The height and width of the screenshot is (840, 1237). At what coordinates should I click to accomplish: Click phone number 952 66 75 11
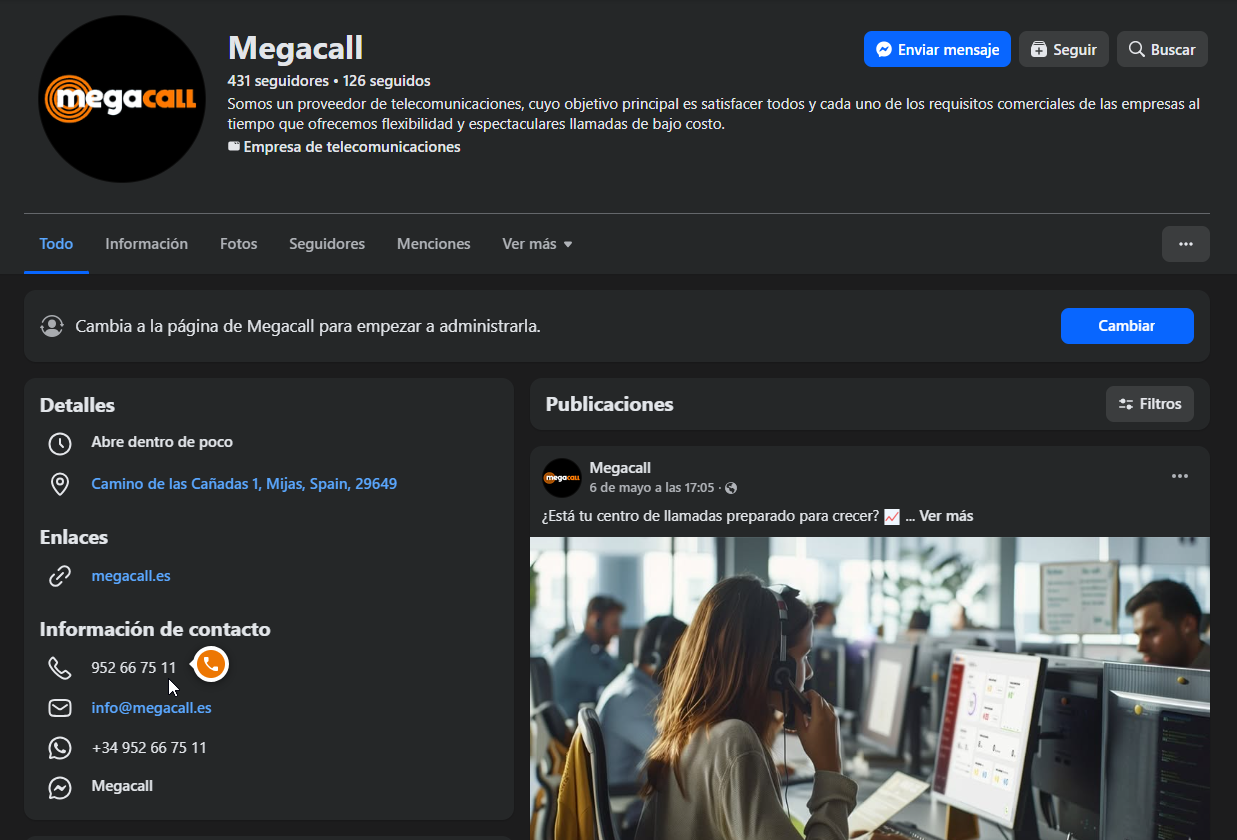pyautogui.click(x=133, y=668)
